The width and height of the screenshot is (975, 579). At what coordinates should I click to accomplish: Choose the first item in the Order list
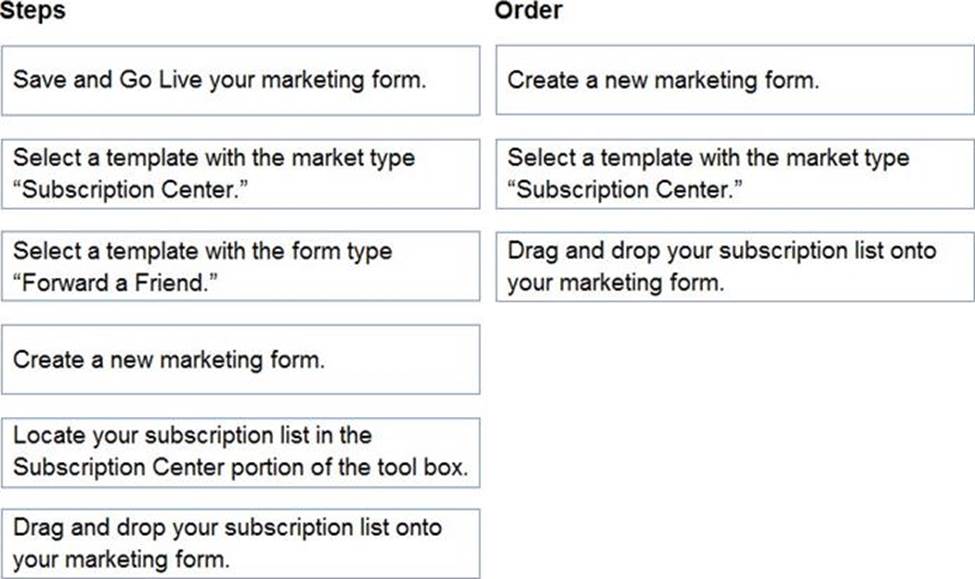734,80
